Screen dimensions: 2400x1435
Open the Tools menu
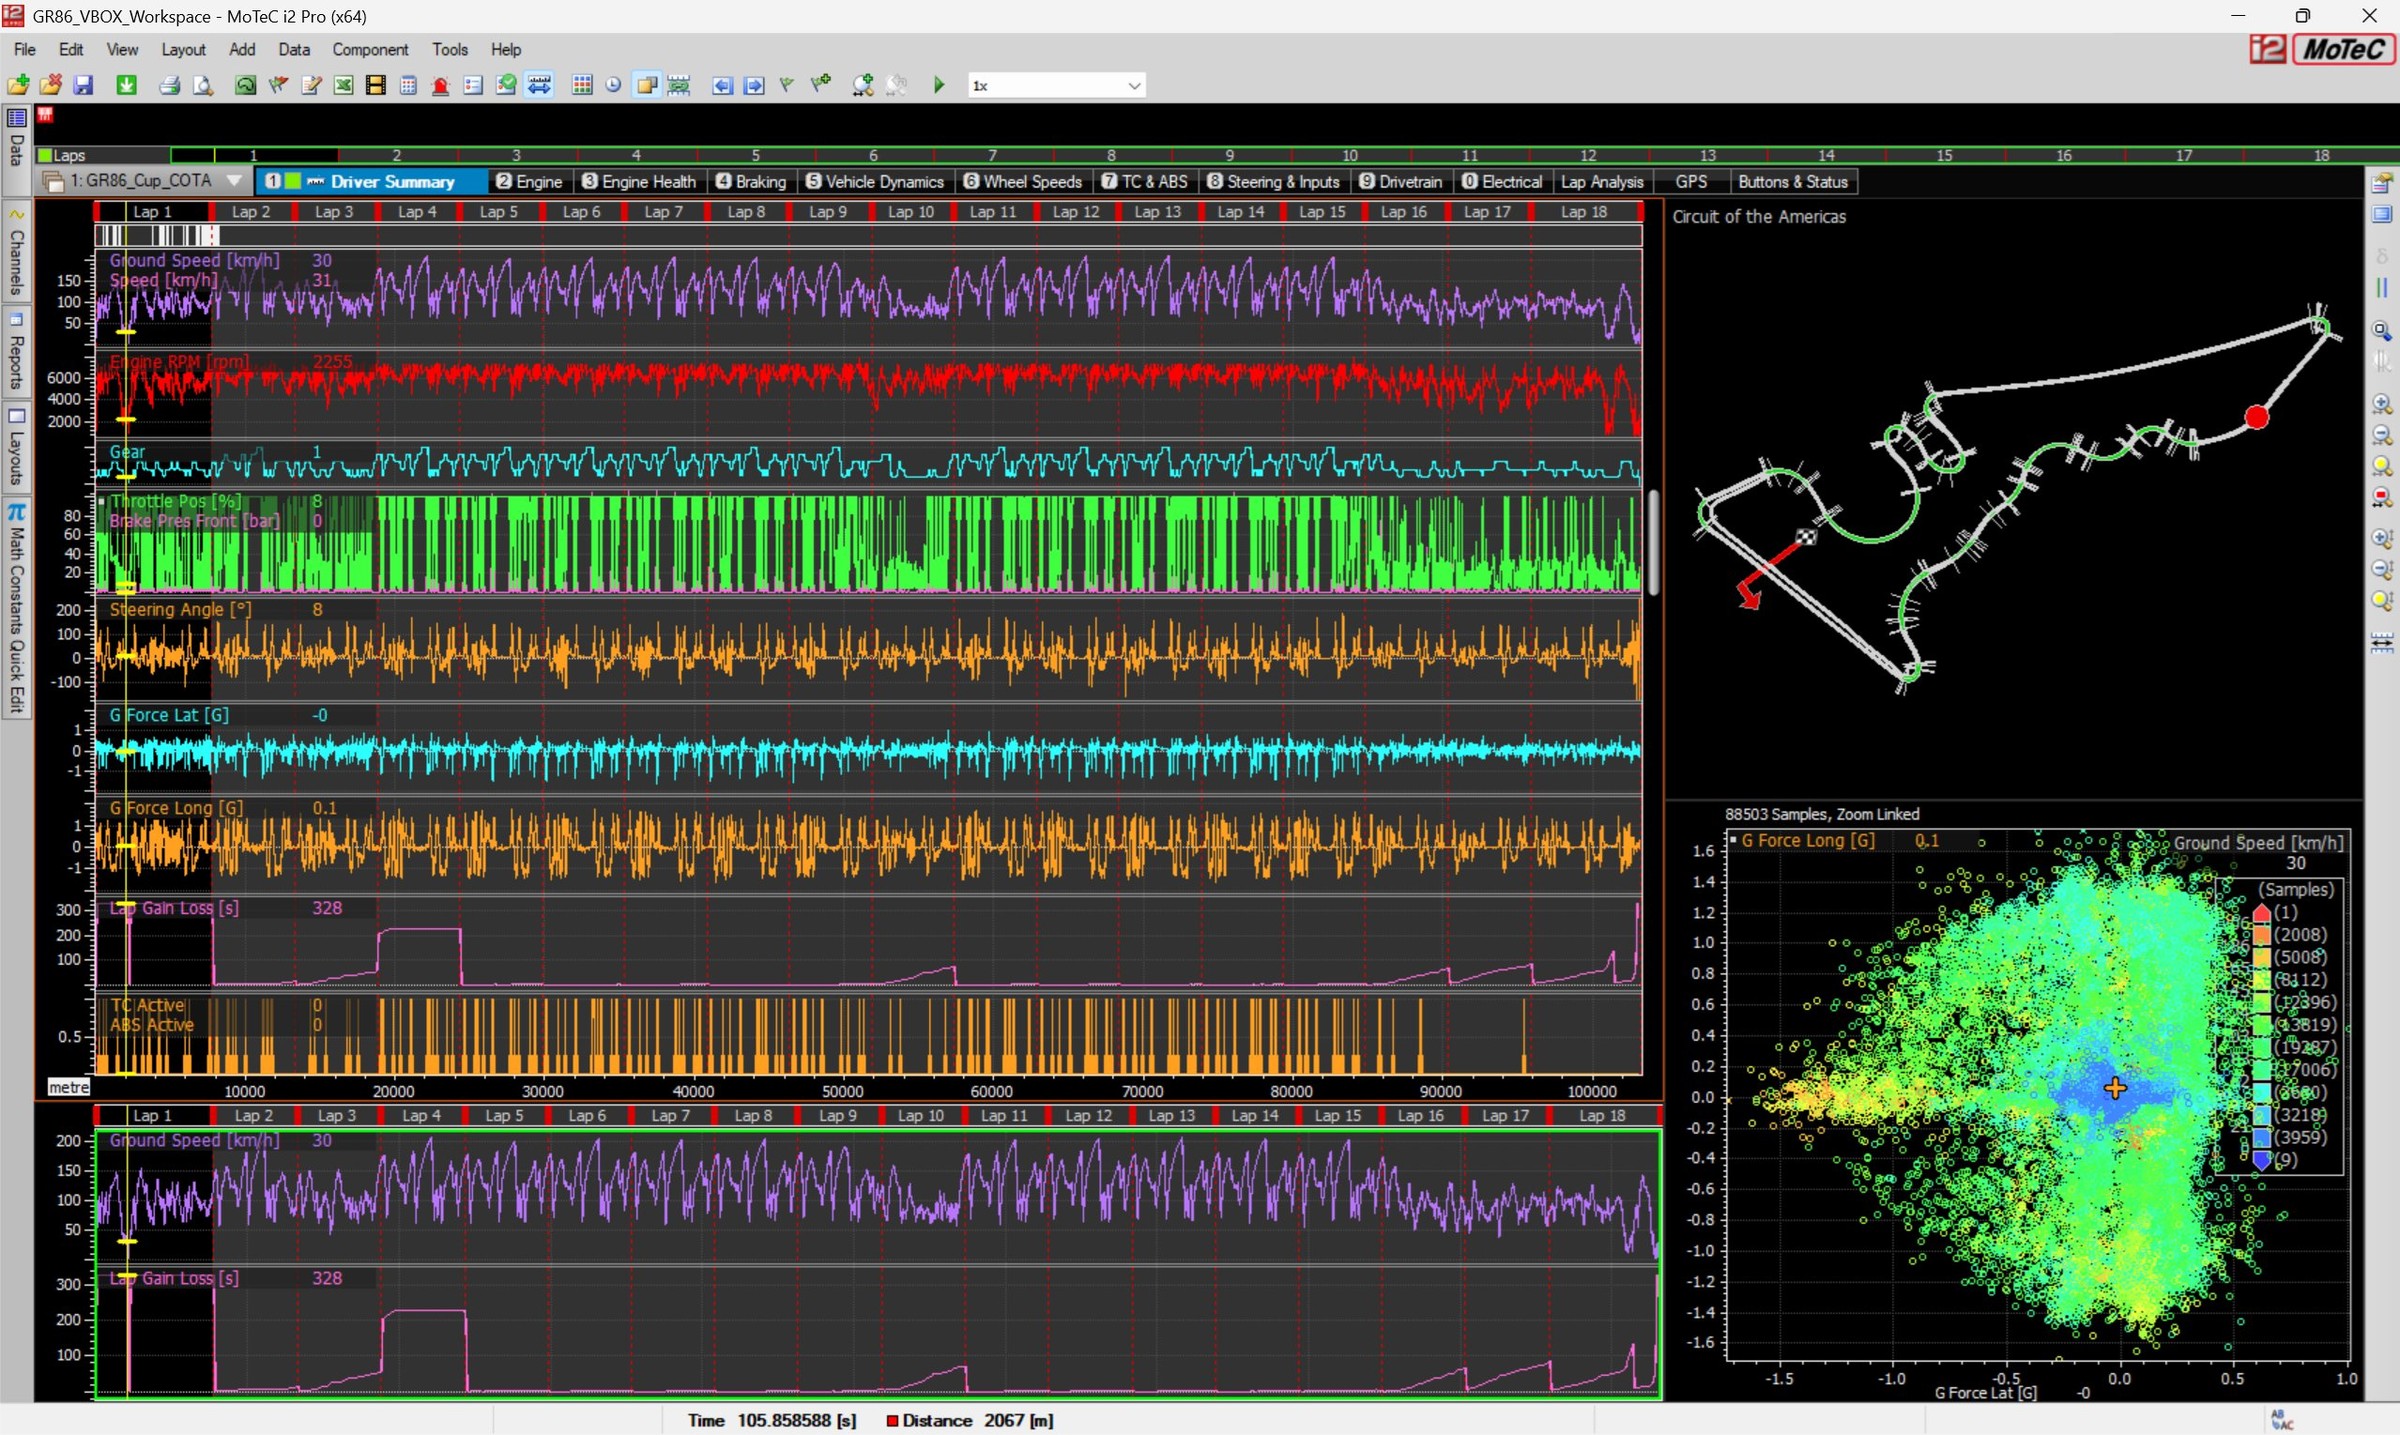tap(450, 49)
